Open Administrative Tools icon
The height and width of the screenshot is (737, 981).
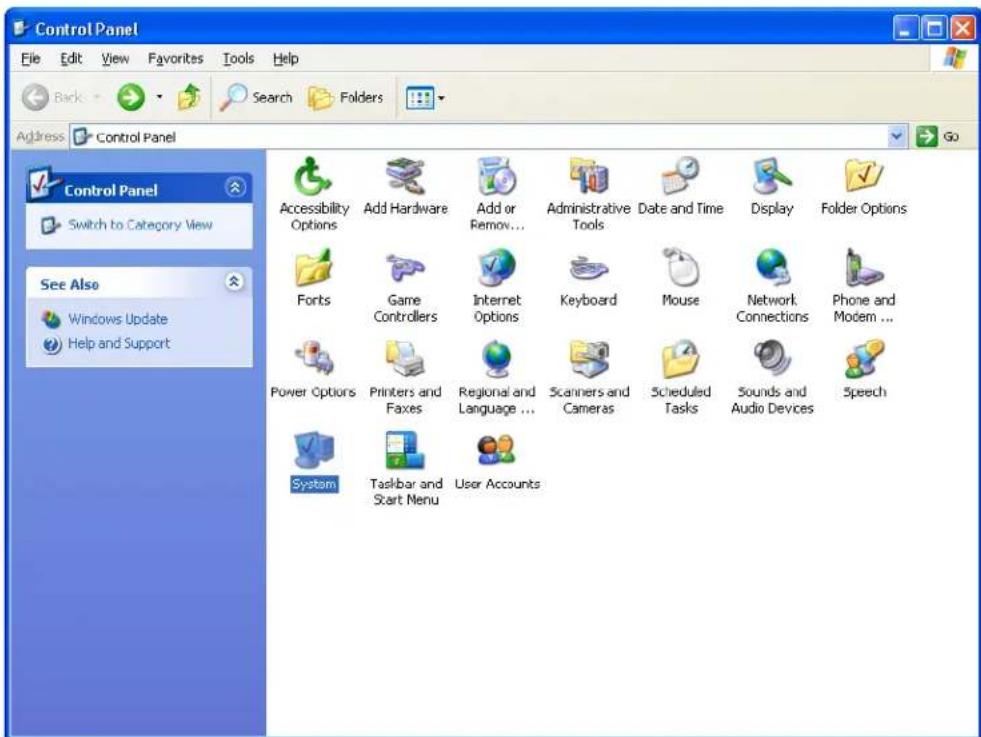click(588, 176)
